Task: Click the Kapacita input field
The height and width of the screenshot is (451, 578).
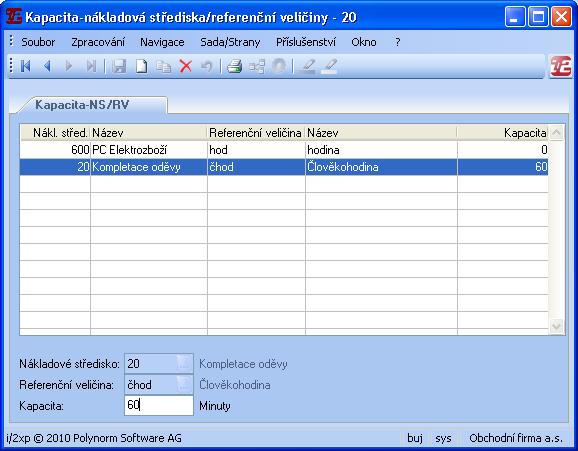Action: [x=159, y=405]
